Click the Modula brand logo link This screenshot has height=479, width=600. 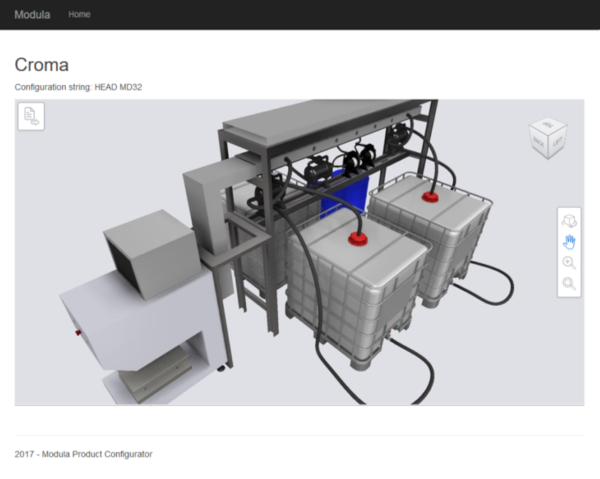(32, 15)
